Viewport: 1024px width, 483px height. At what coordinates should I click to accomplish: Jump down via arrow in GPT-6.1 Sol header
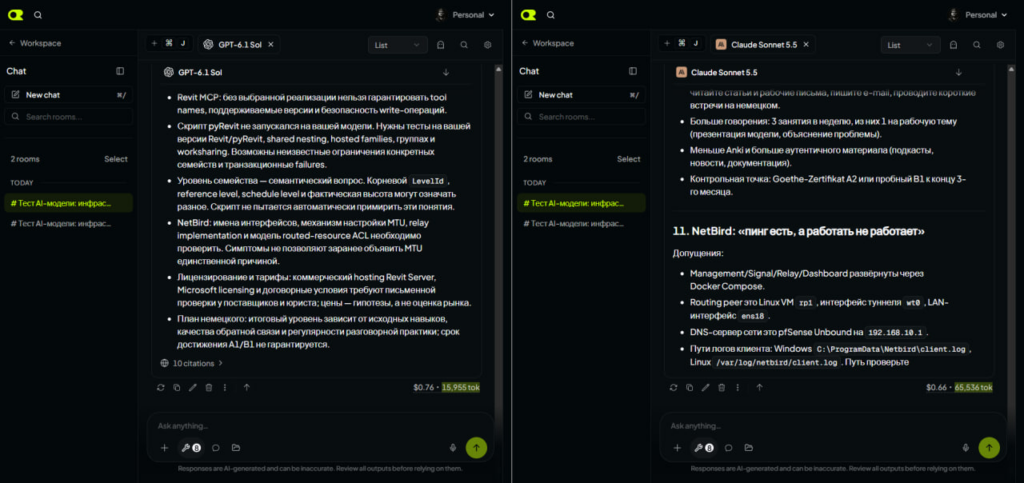pyautogui.click(x=446, y=72)
